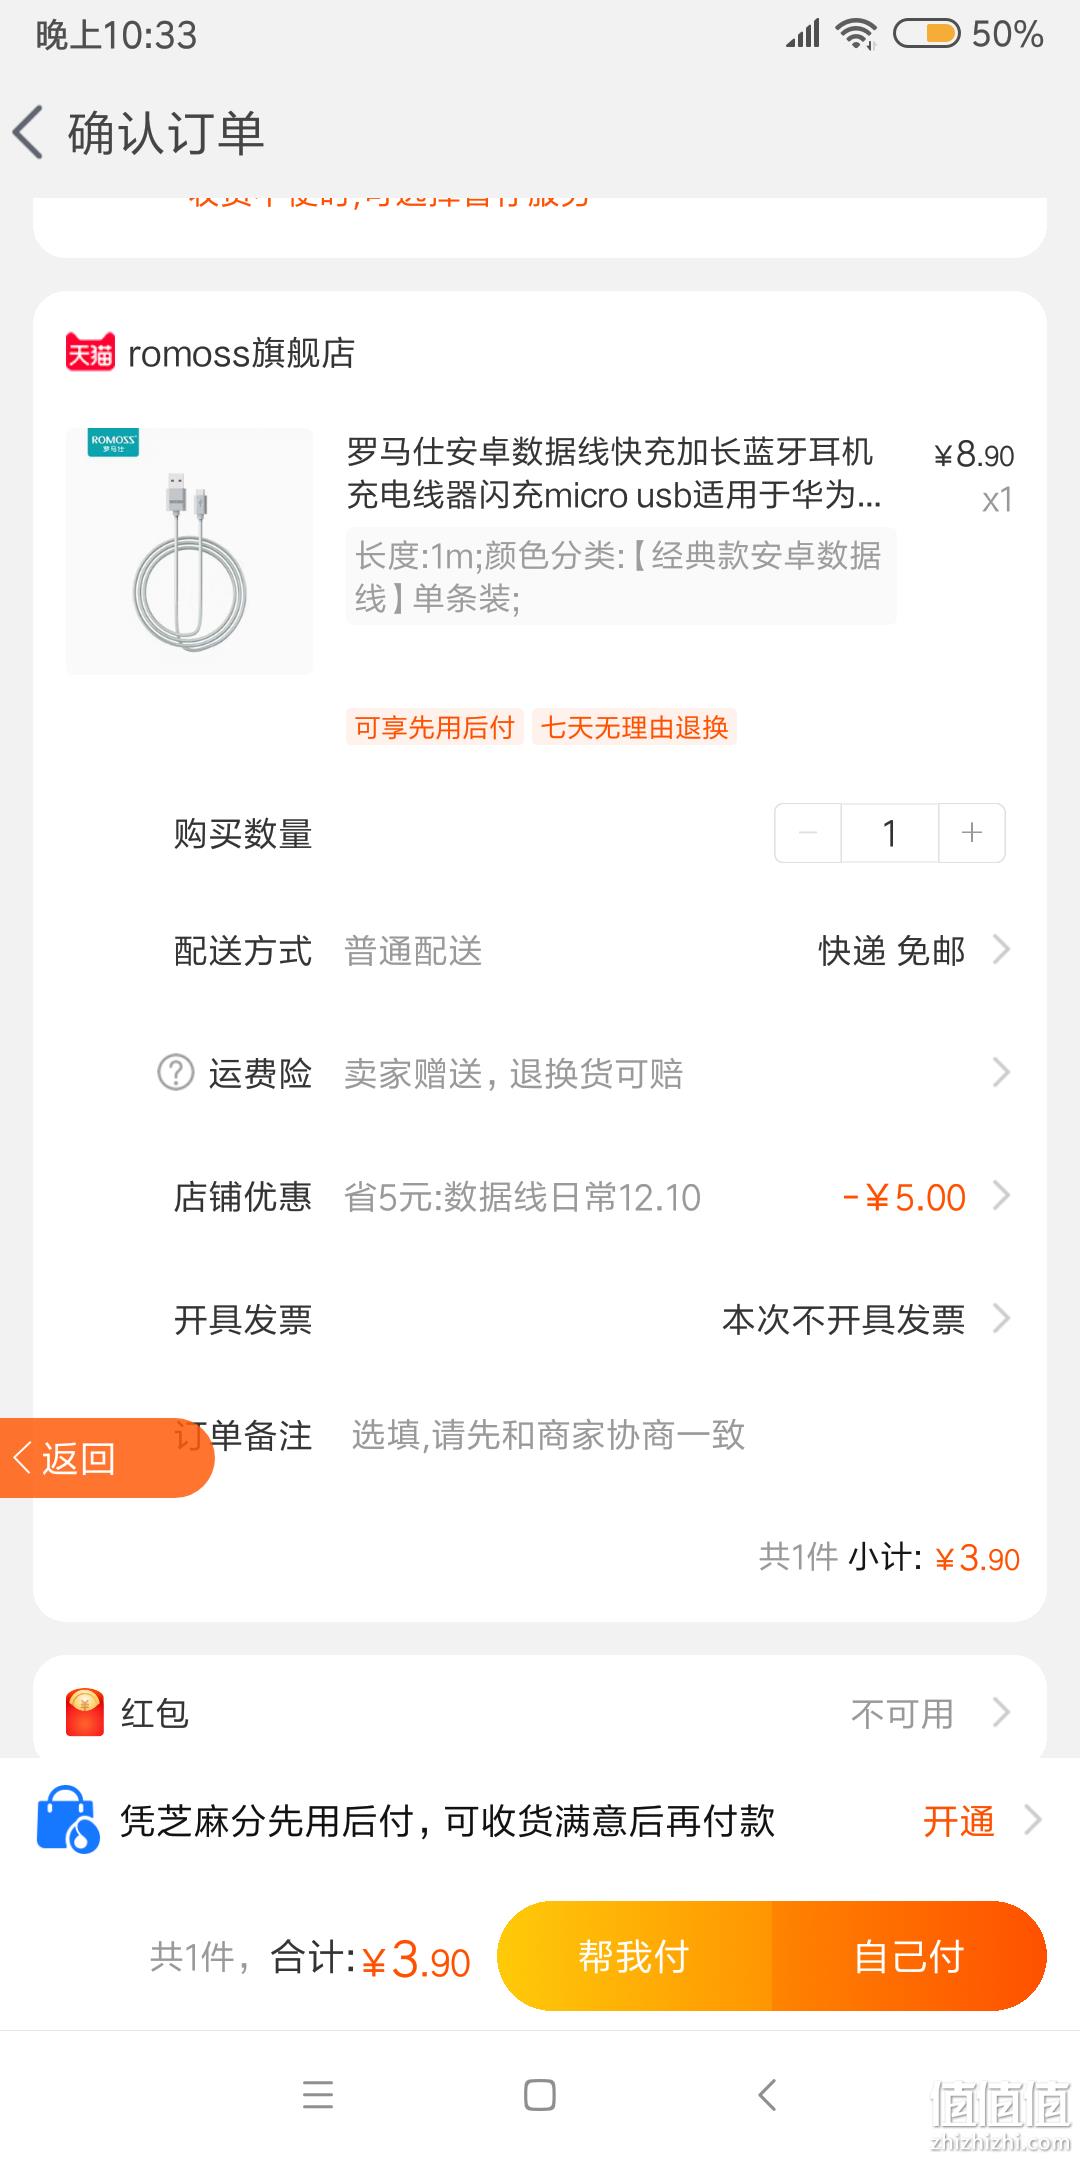Viewport: 1080px width, 2160px height.
Task: Increase purchase quantity with plus button
Action: pyautogui.click(x=971, y=832)
